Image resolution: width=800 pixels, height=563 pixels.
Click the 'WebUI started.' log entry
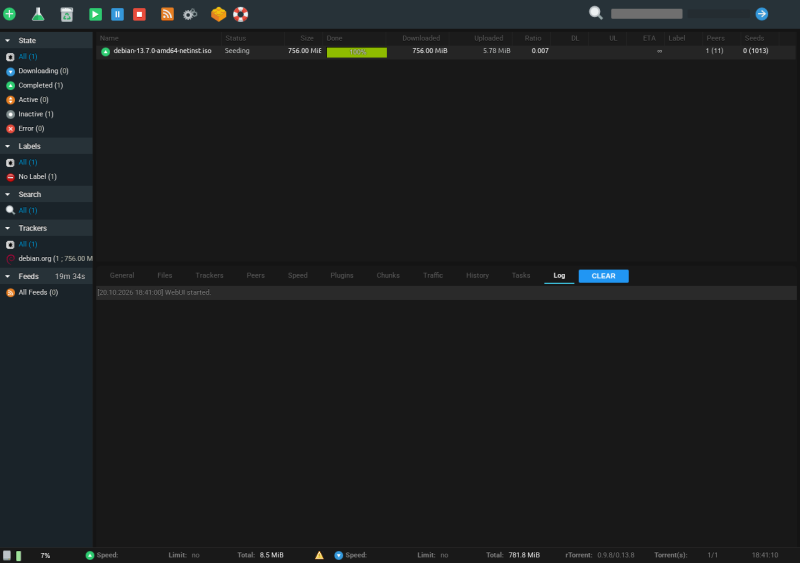pos(446,292)
